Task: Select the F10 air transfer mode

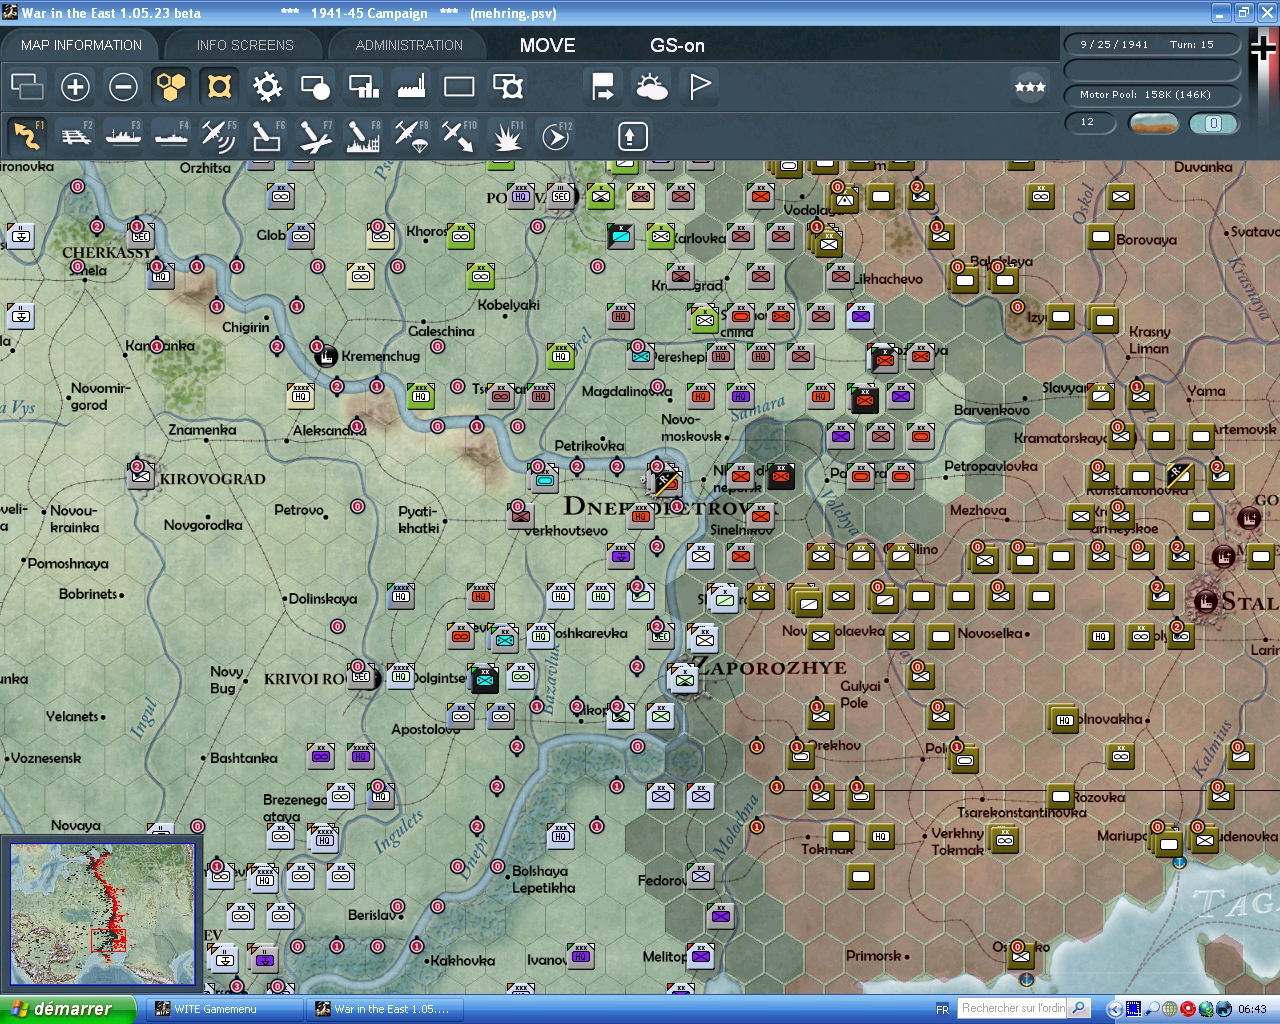Action: point(459,136)
